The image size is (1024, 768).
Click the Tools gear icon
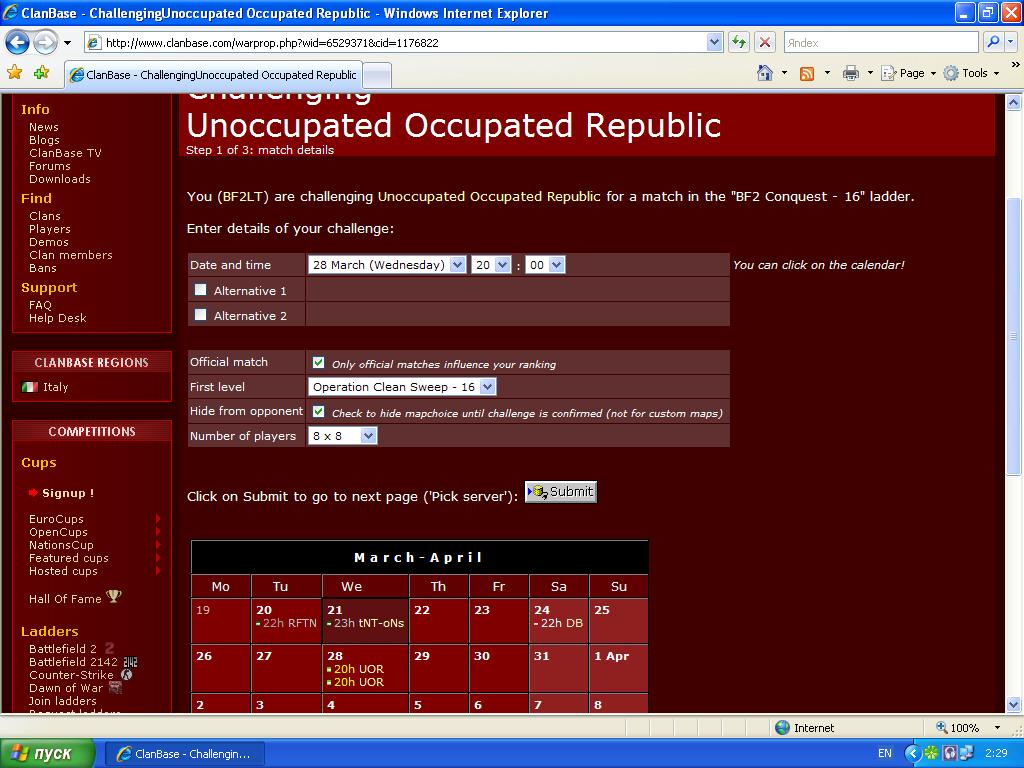tap(951, 73)
